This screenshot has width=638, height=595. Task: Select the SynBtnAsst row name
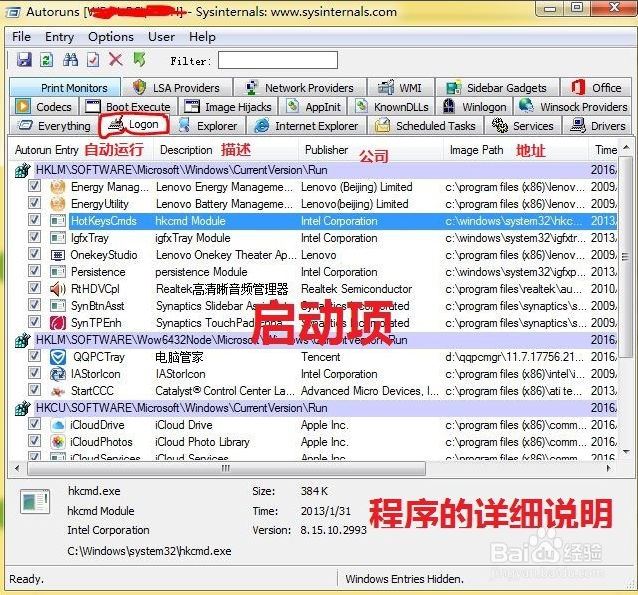pyautogui.click(x=98, y=306)
